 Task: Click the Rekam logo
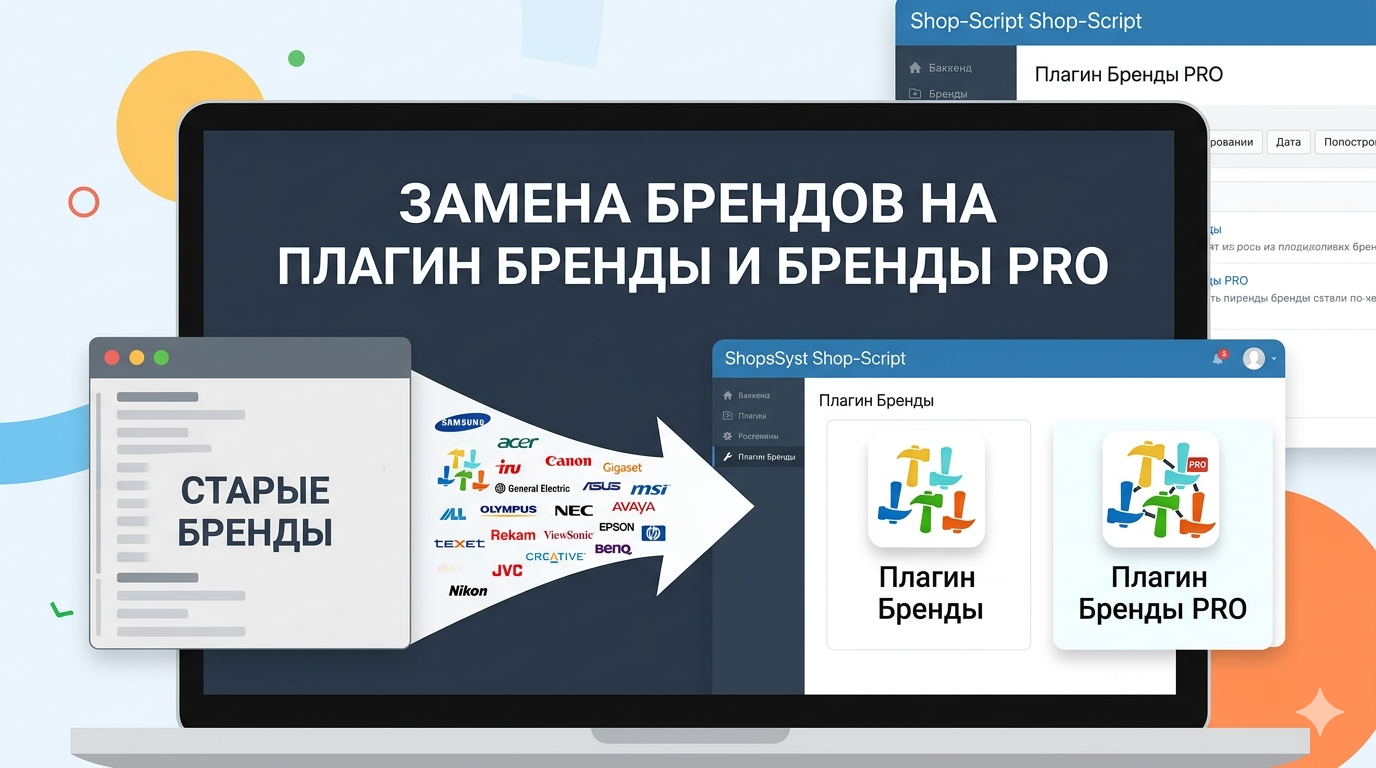513,535
